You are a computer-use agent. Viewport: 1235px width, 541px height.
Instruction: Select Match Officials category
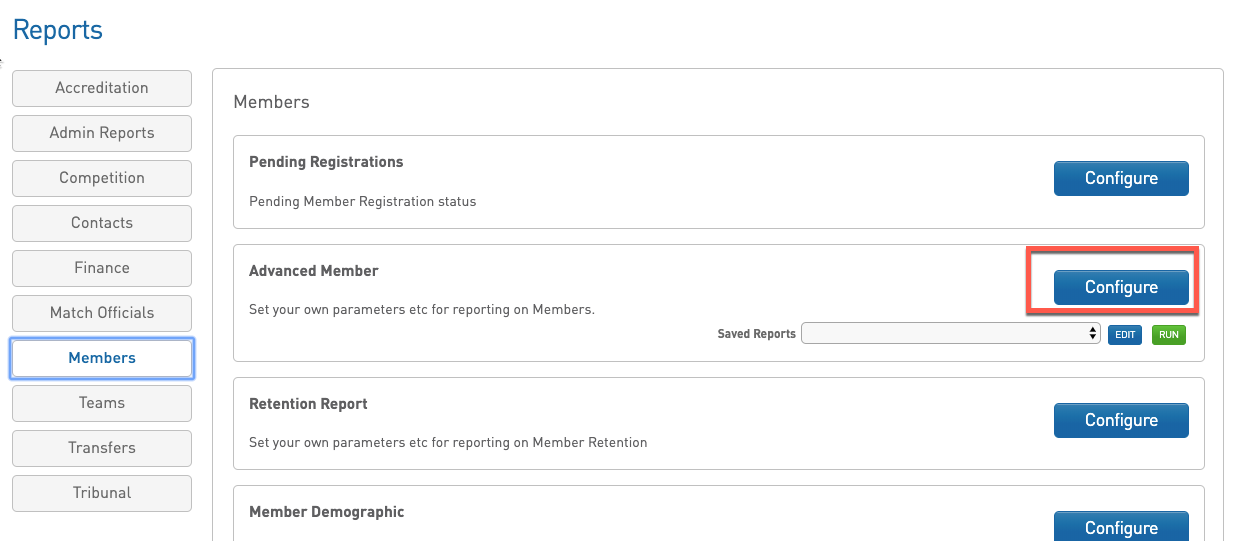(102, 313)
